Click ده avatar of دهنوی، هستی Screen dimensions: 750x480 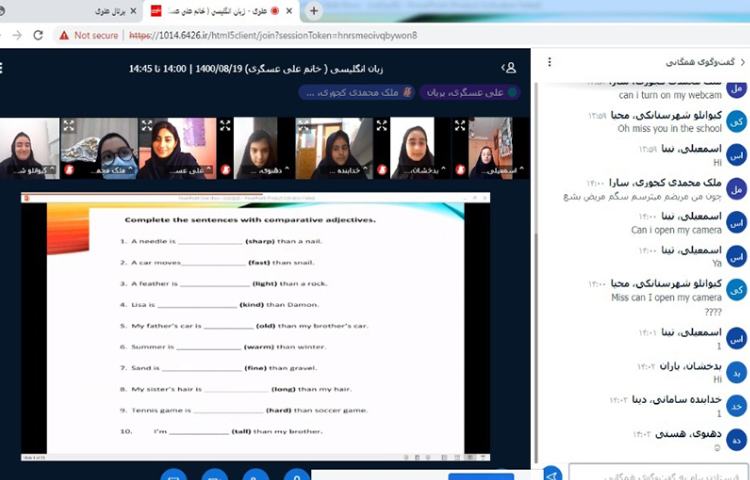coord(737,440)
